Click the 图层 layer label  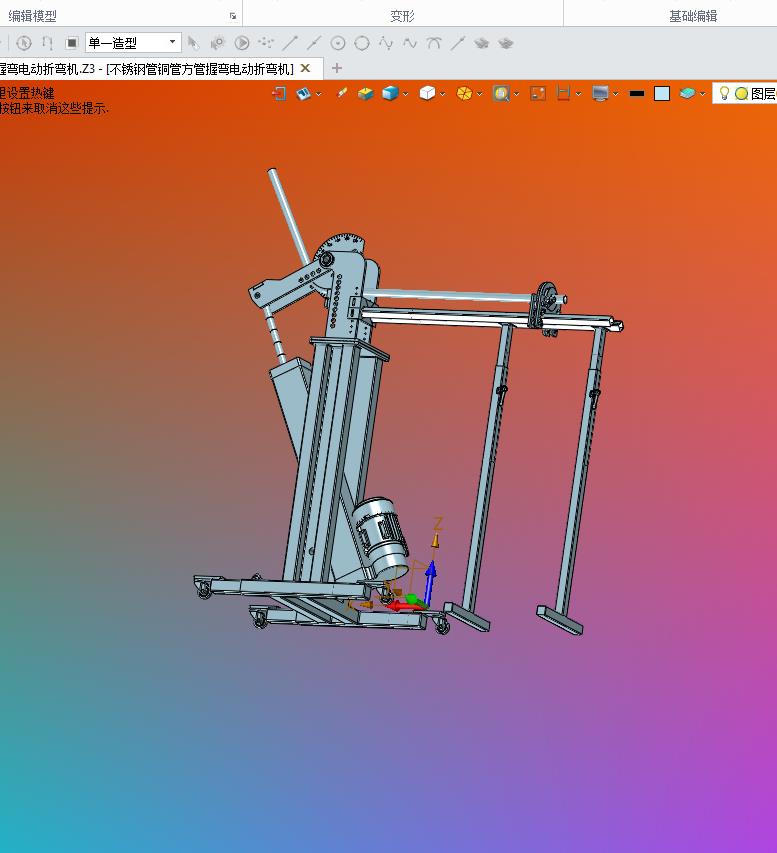tap(763, 94)
